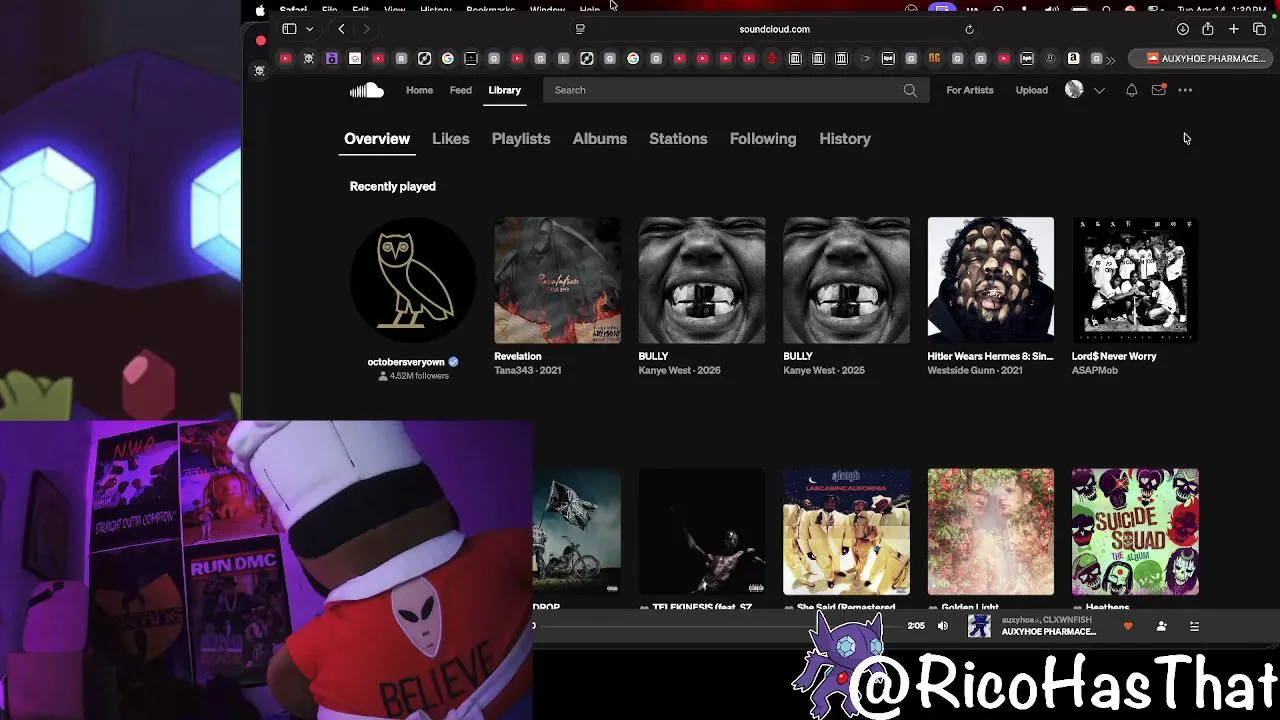Open the Albums tab
The height and width of the screenshot is (720, 1280).
click(600, 139)
